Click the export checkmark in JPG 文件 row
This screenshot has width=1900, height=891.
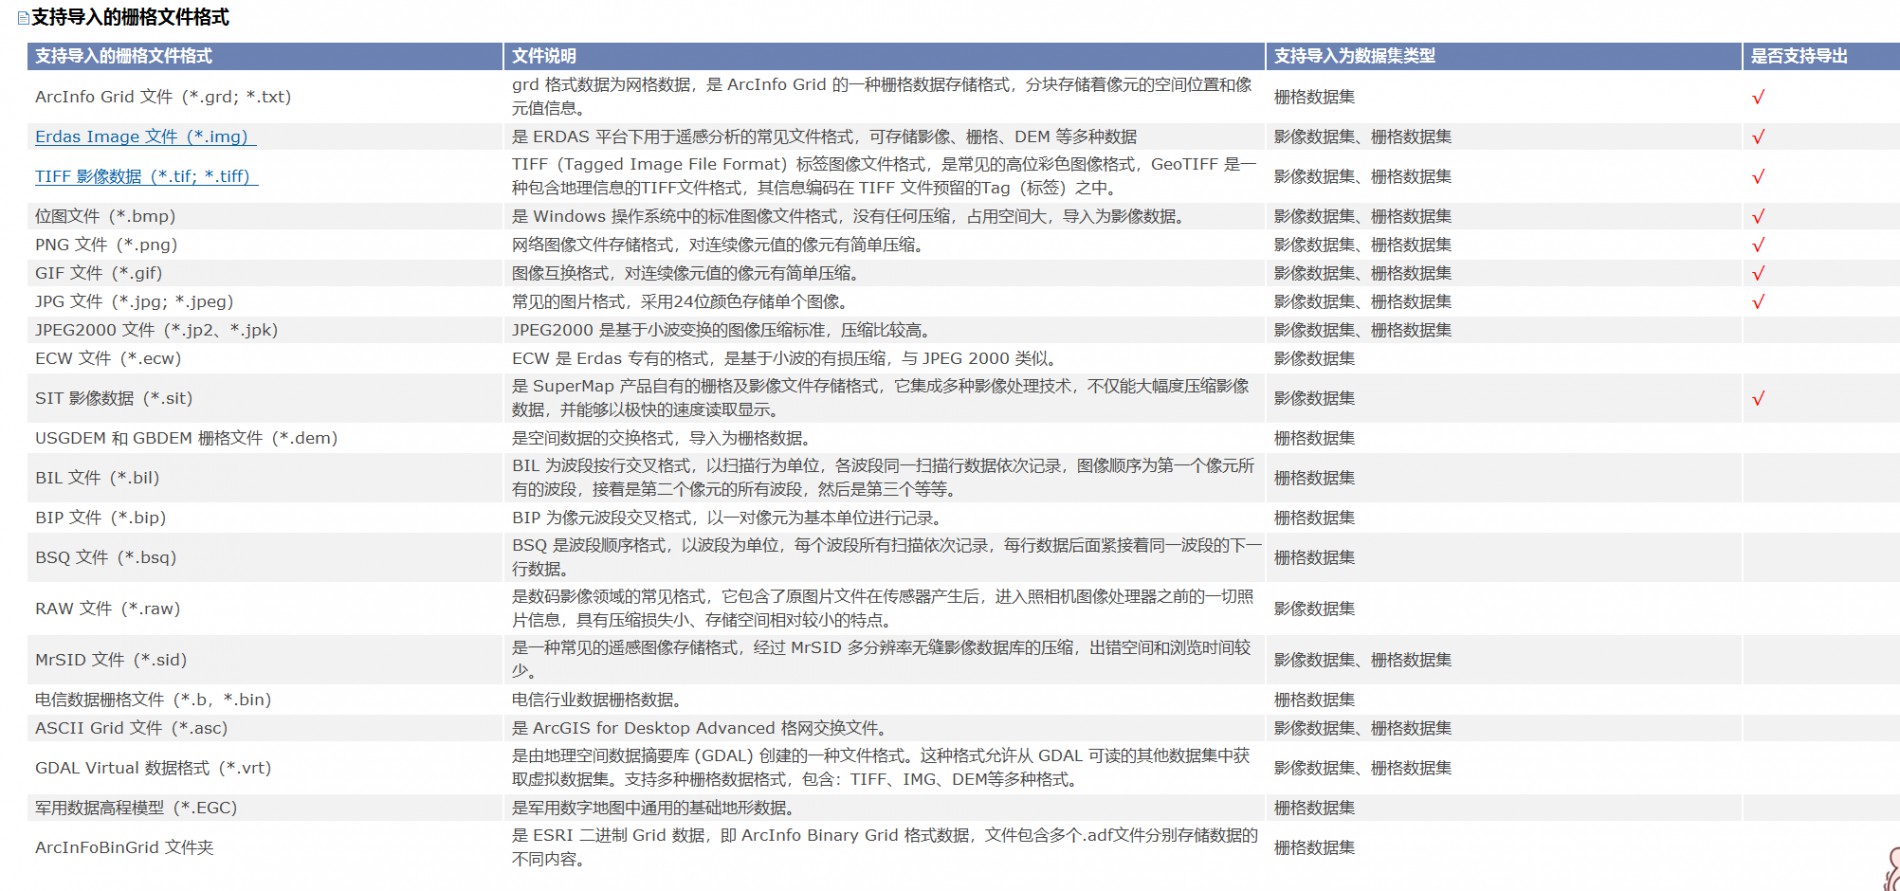1758,302
